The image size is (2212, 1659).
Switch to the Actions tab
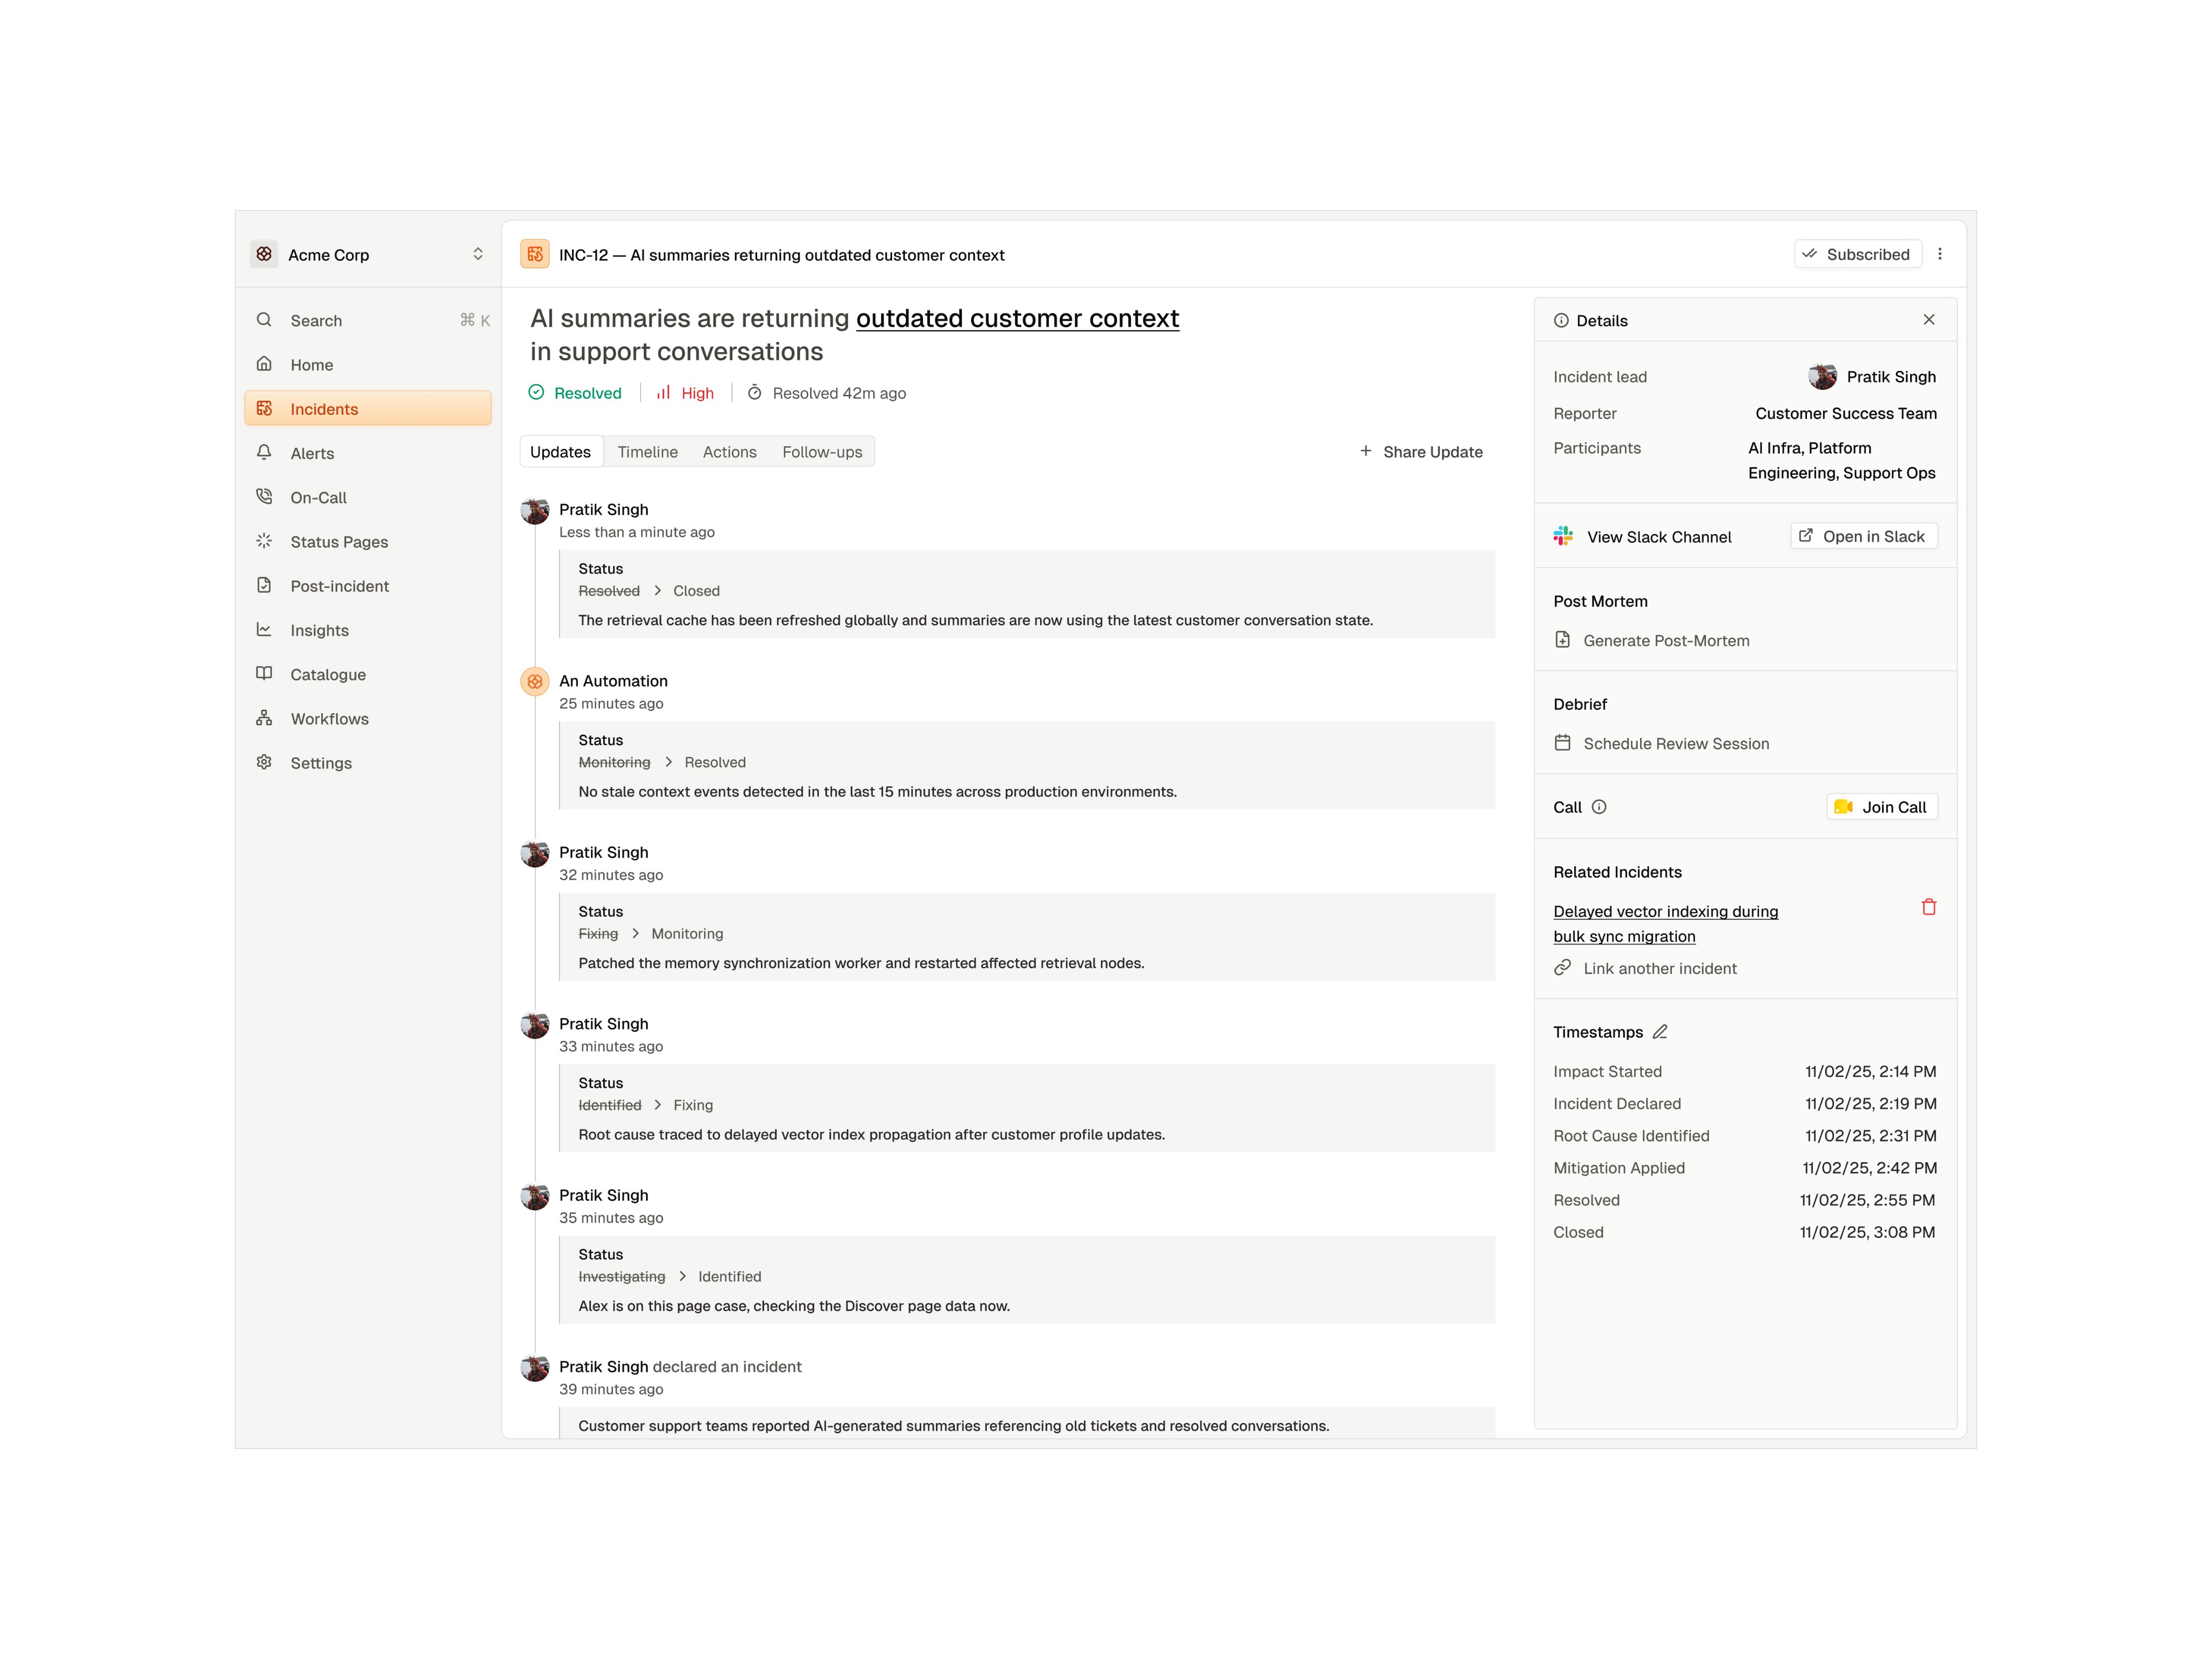729,452
